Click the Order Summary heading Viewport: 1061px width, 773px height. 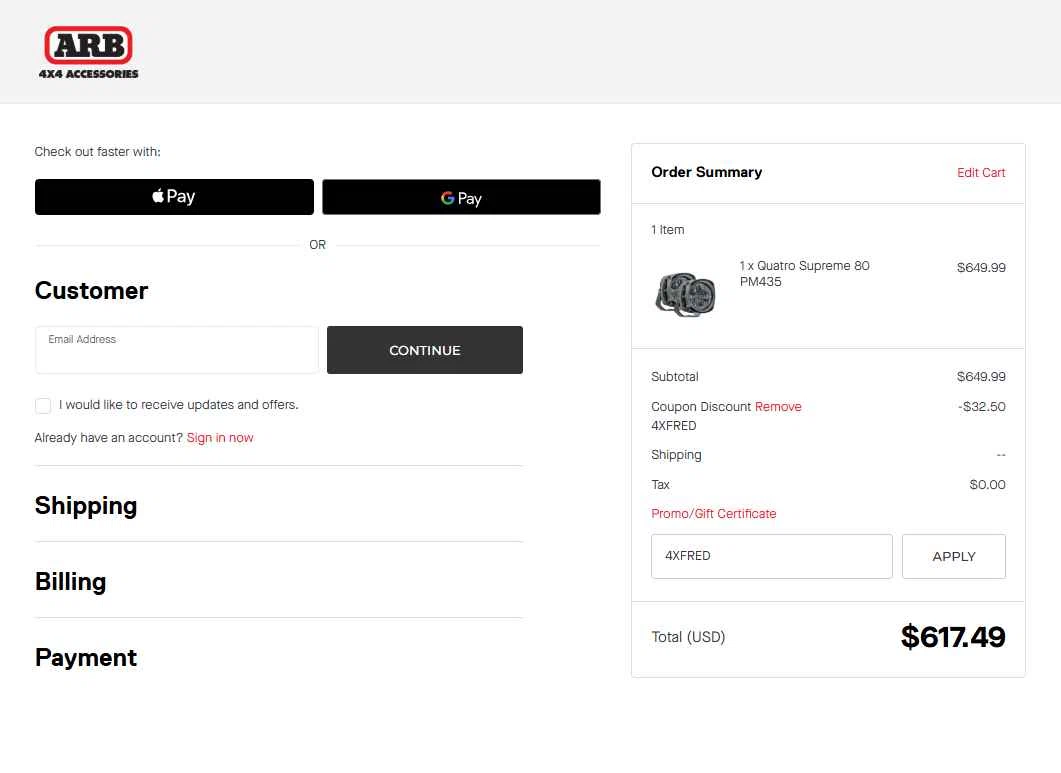pos(706,172)
